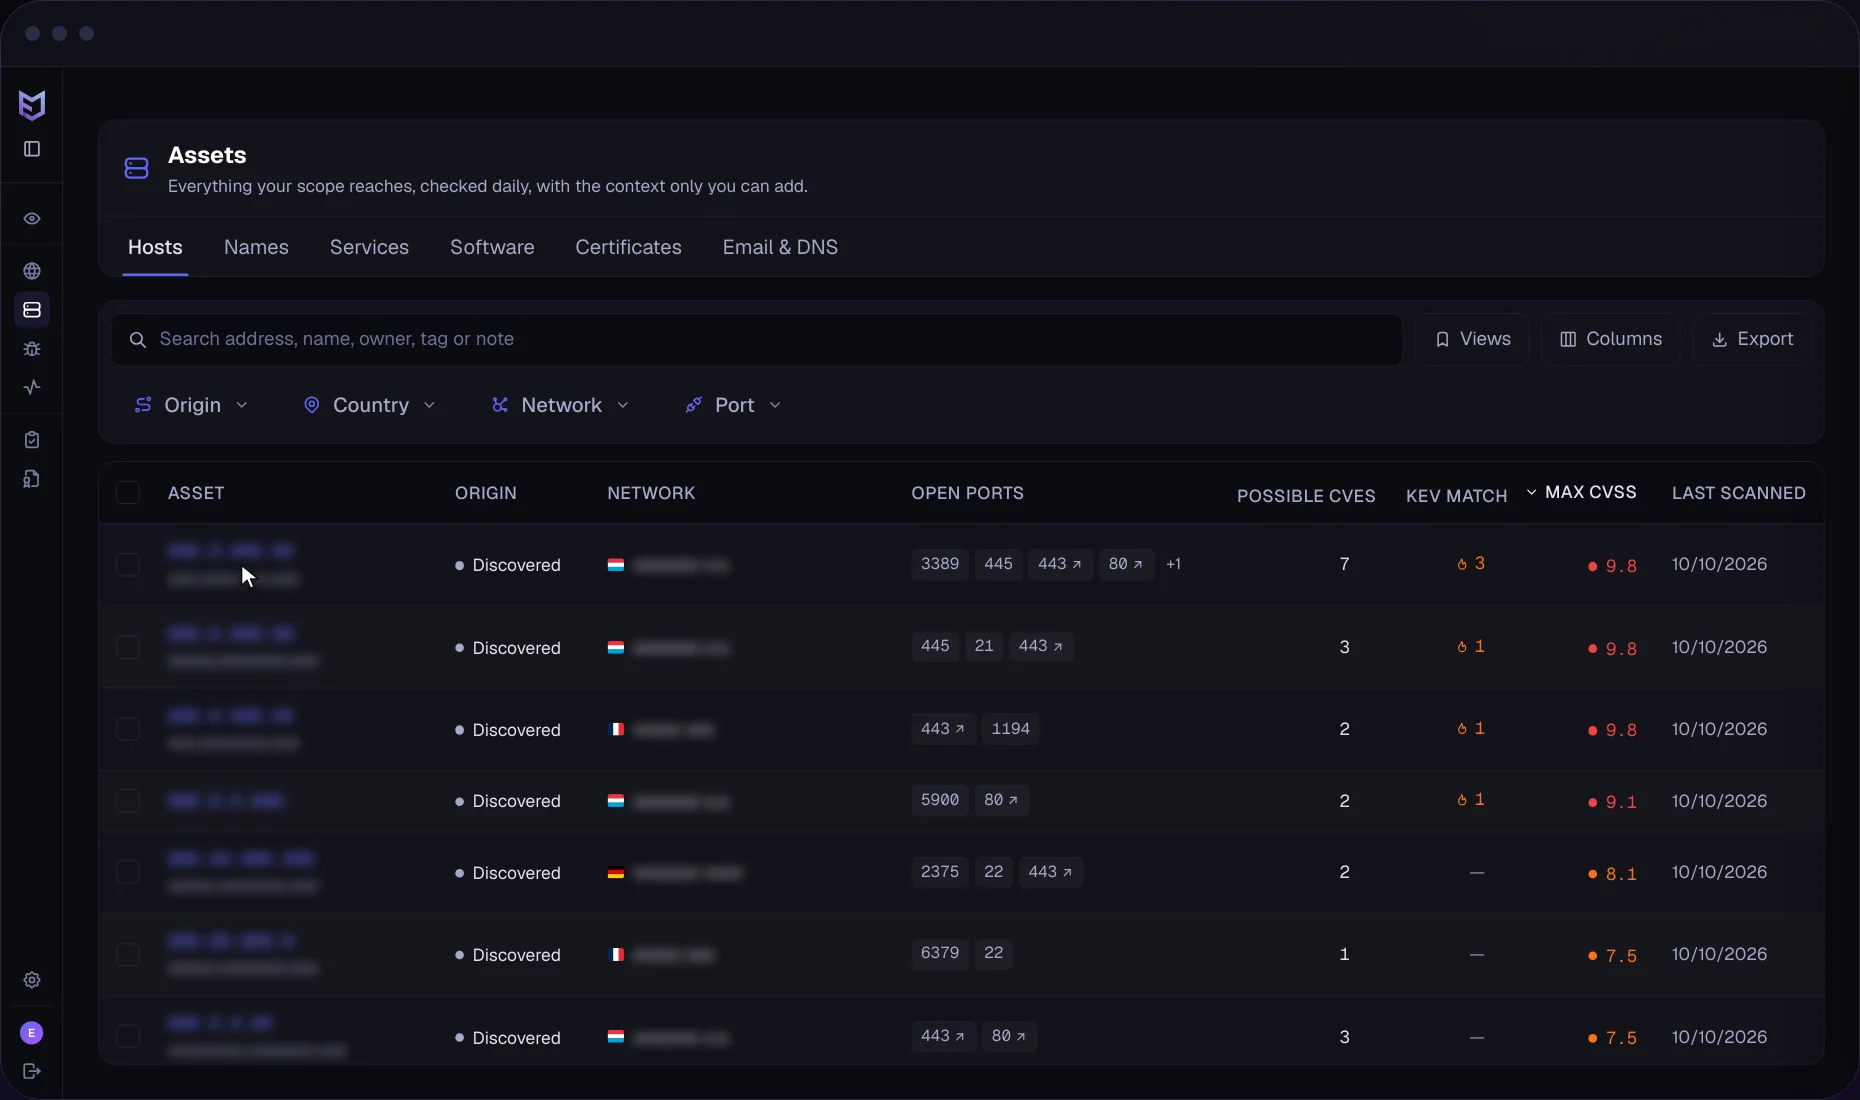
Task: Click the logout icon at sidebar bottom
Action: coord(32,1071)
